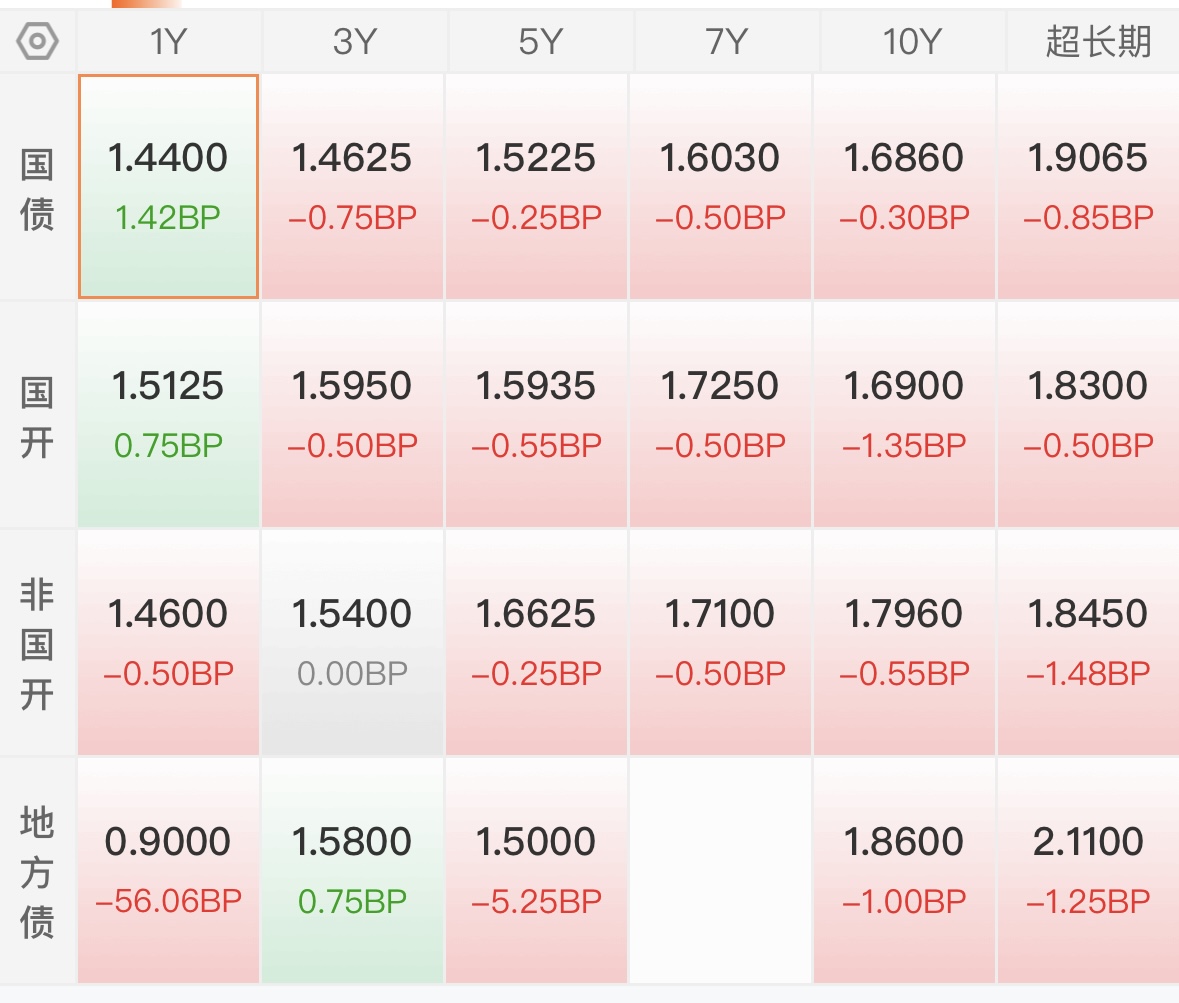Open the hexagon settings icon

tap(38, 41)
